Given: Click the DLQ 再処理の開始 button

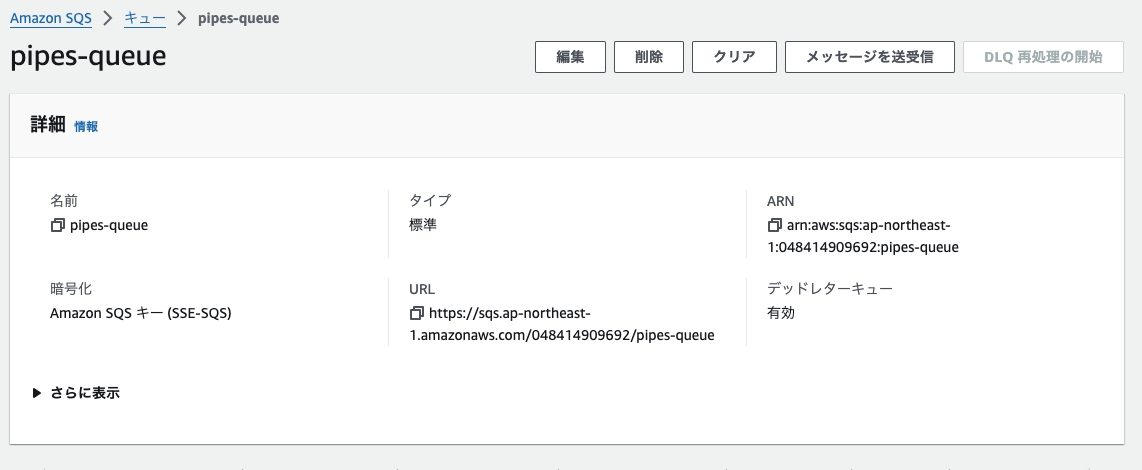Looking at the screenshot, I should coord(1043,57).
